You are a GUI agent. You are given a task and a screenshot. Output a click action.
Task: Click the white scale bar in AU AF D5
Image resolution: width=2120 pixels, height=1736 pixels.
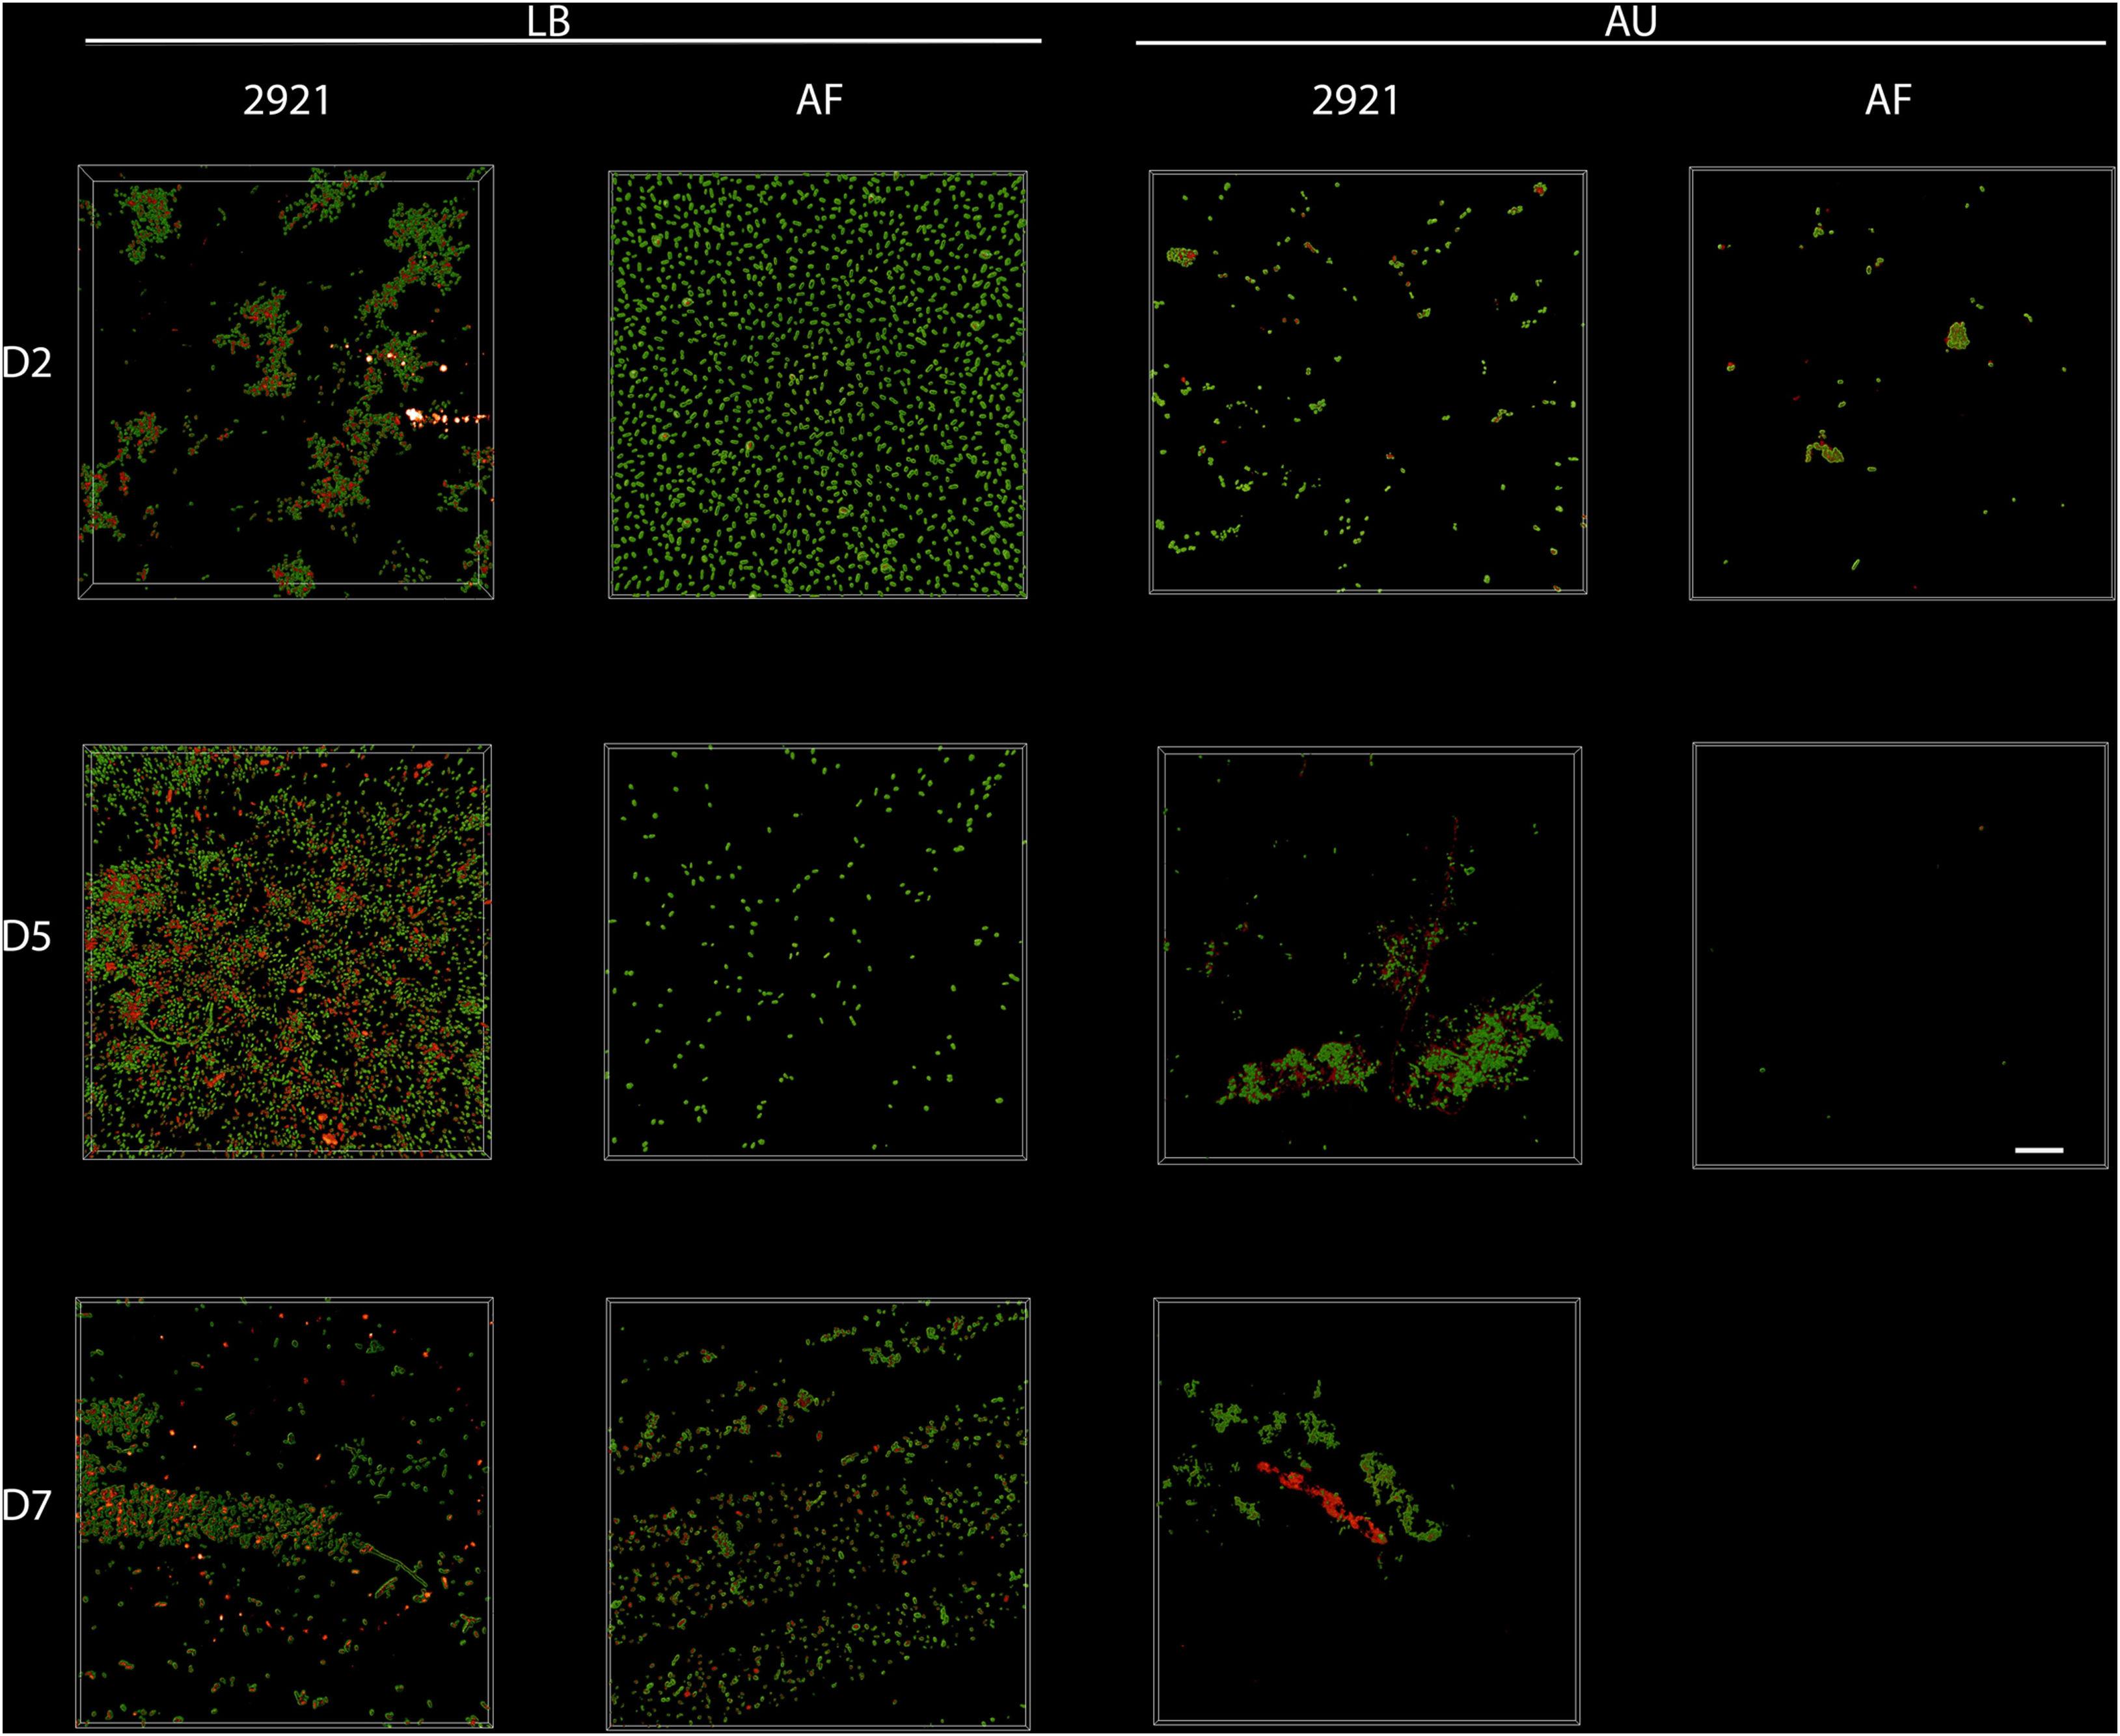2039,1150
